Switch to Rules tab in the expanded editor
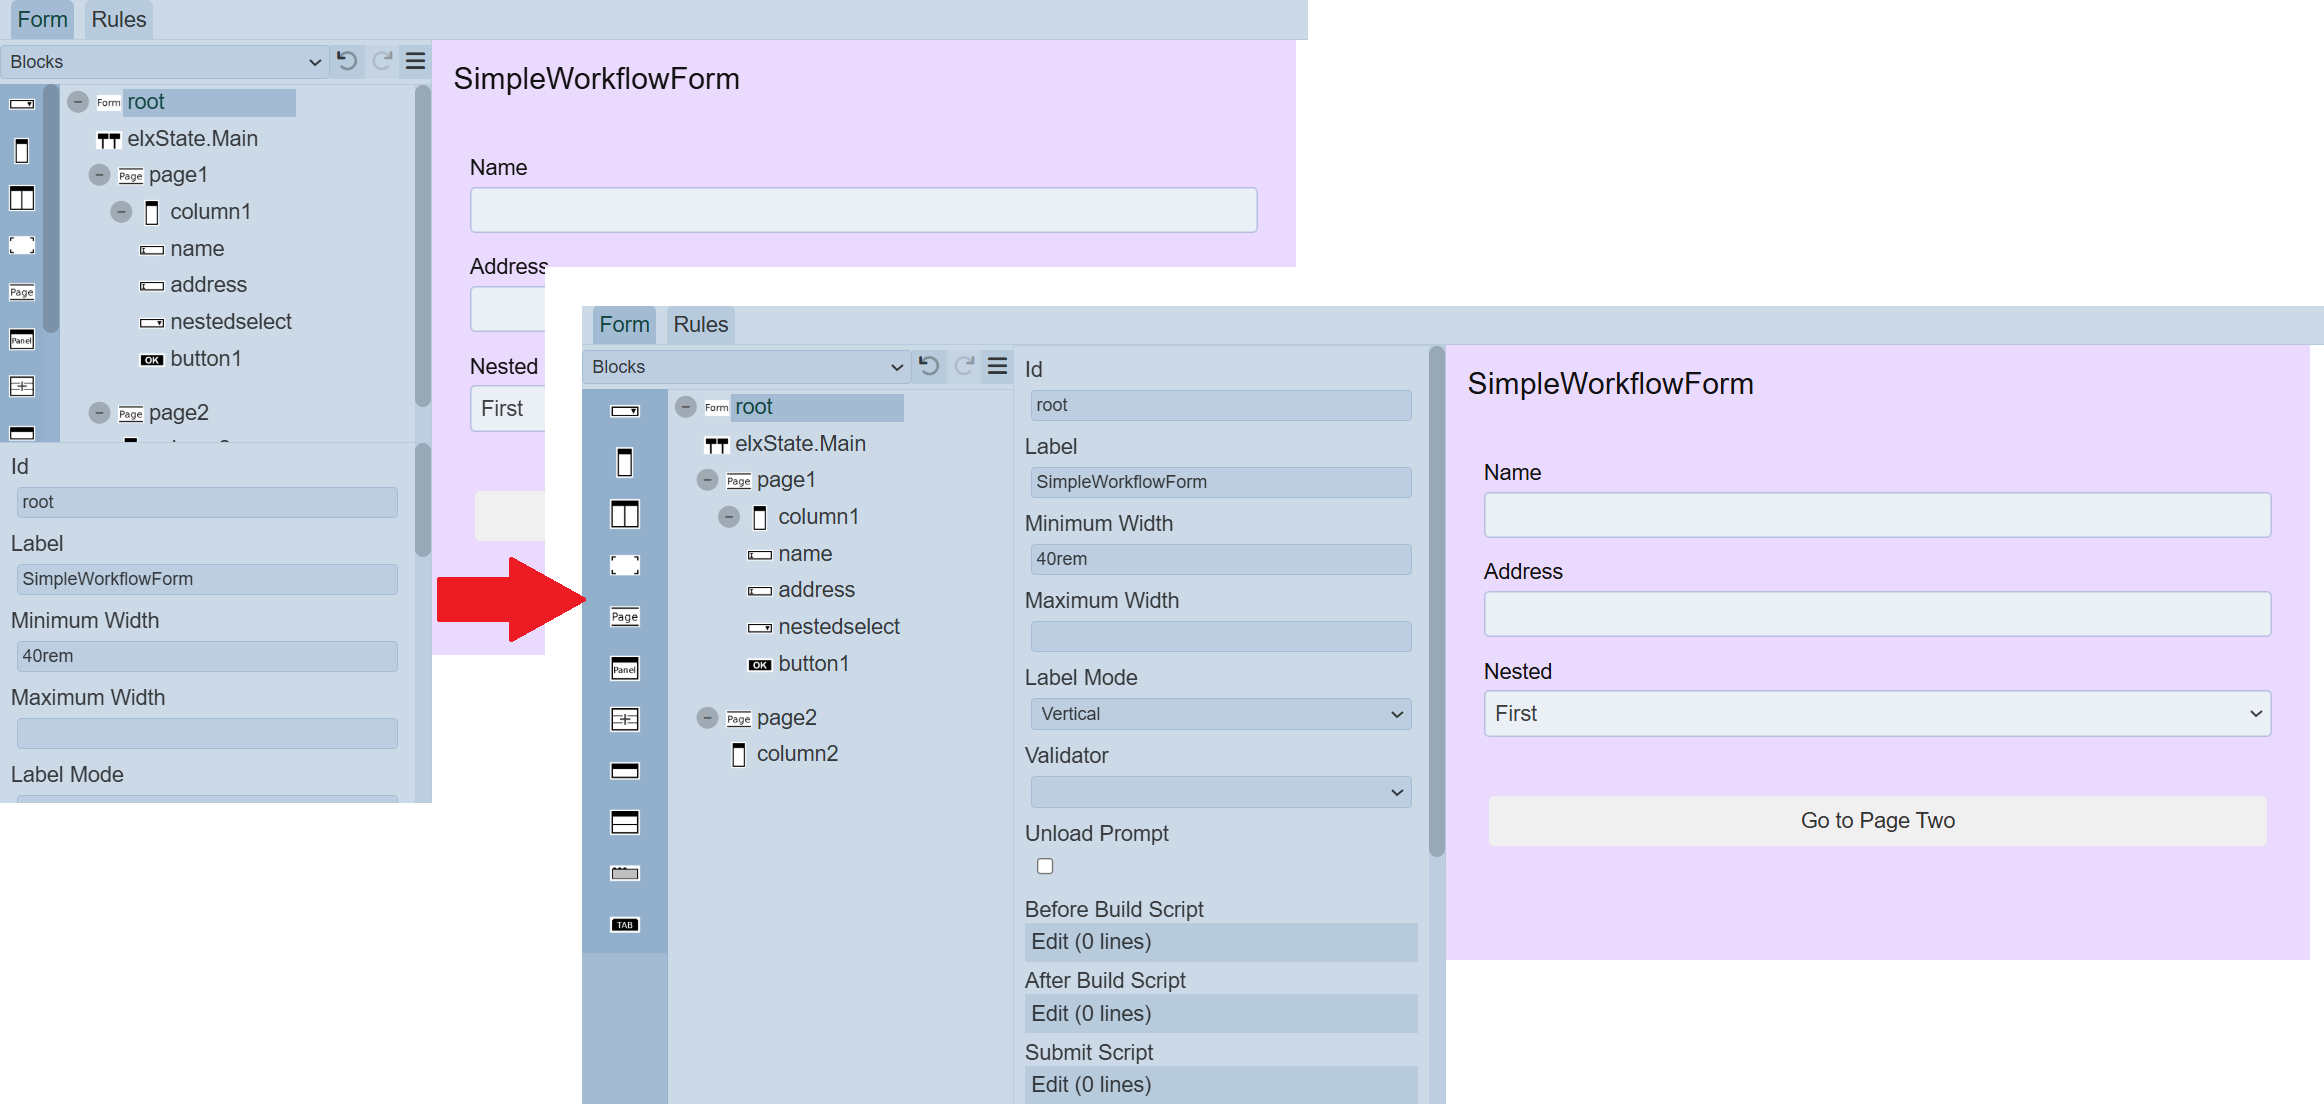Screen dimensions: 2324x1104 click(700, 325)
